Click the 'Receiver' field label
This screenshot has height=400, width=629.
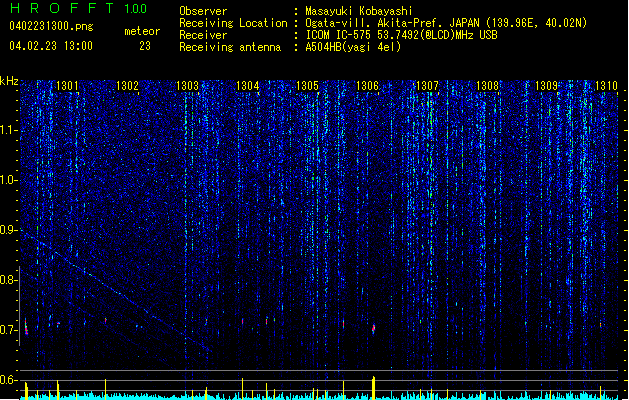203,35
